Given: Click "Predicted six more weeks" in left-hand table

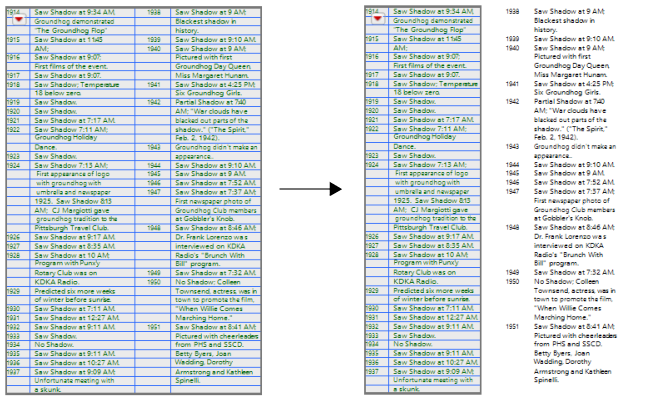Looking at the screenshot, I should point(75,291).
